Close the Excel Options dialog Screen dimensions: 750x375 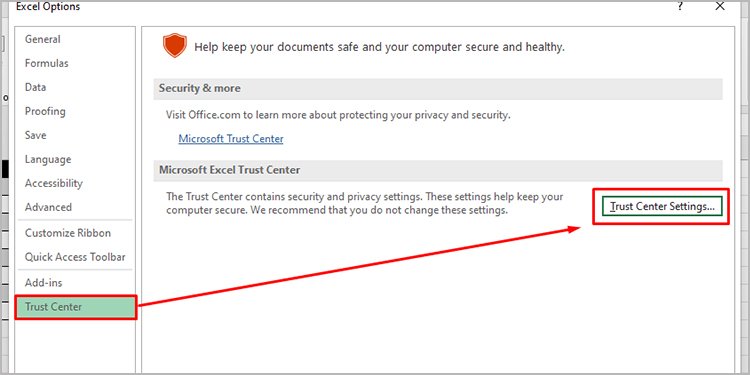click(720, 6)
